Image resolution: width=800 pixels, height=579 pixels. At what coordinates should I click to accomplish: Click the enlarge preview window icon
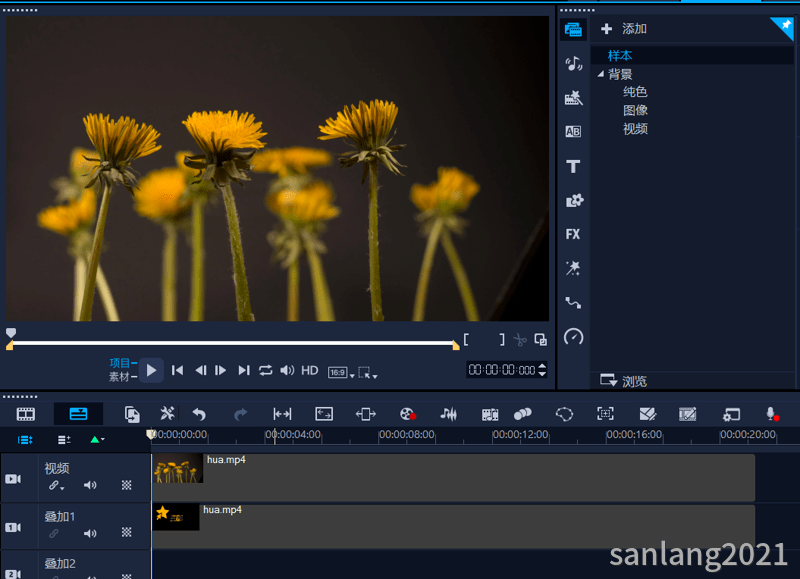point(540,339)
